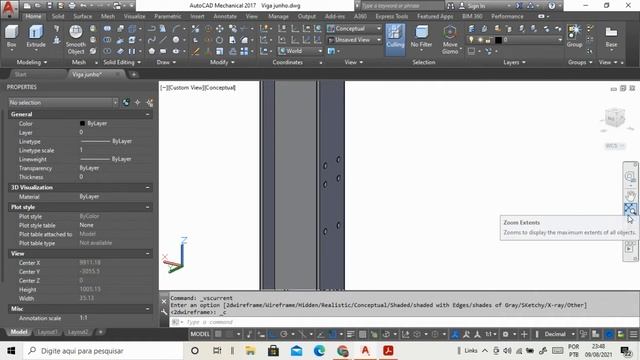Click Sign In in the title bar

coord(476,6)
